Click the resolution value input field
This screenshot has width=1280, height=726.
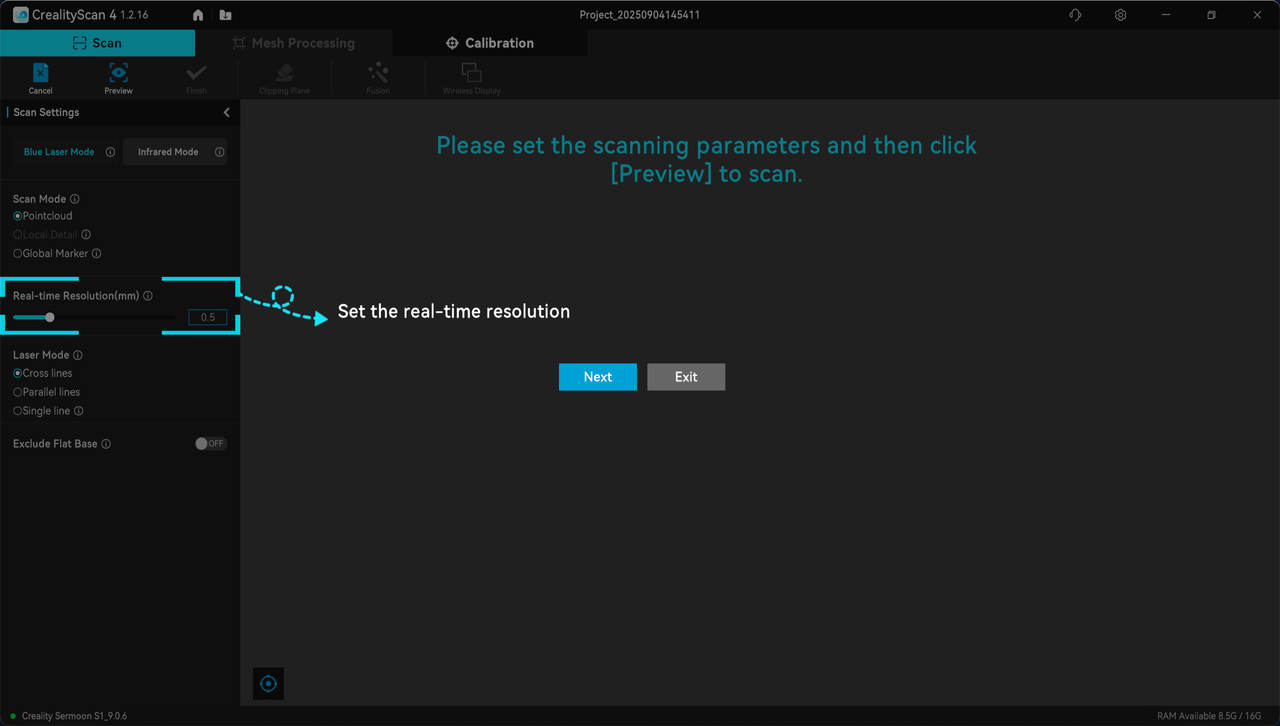tap(207, 317)
